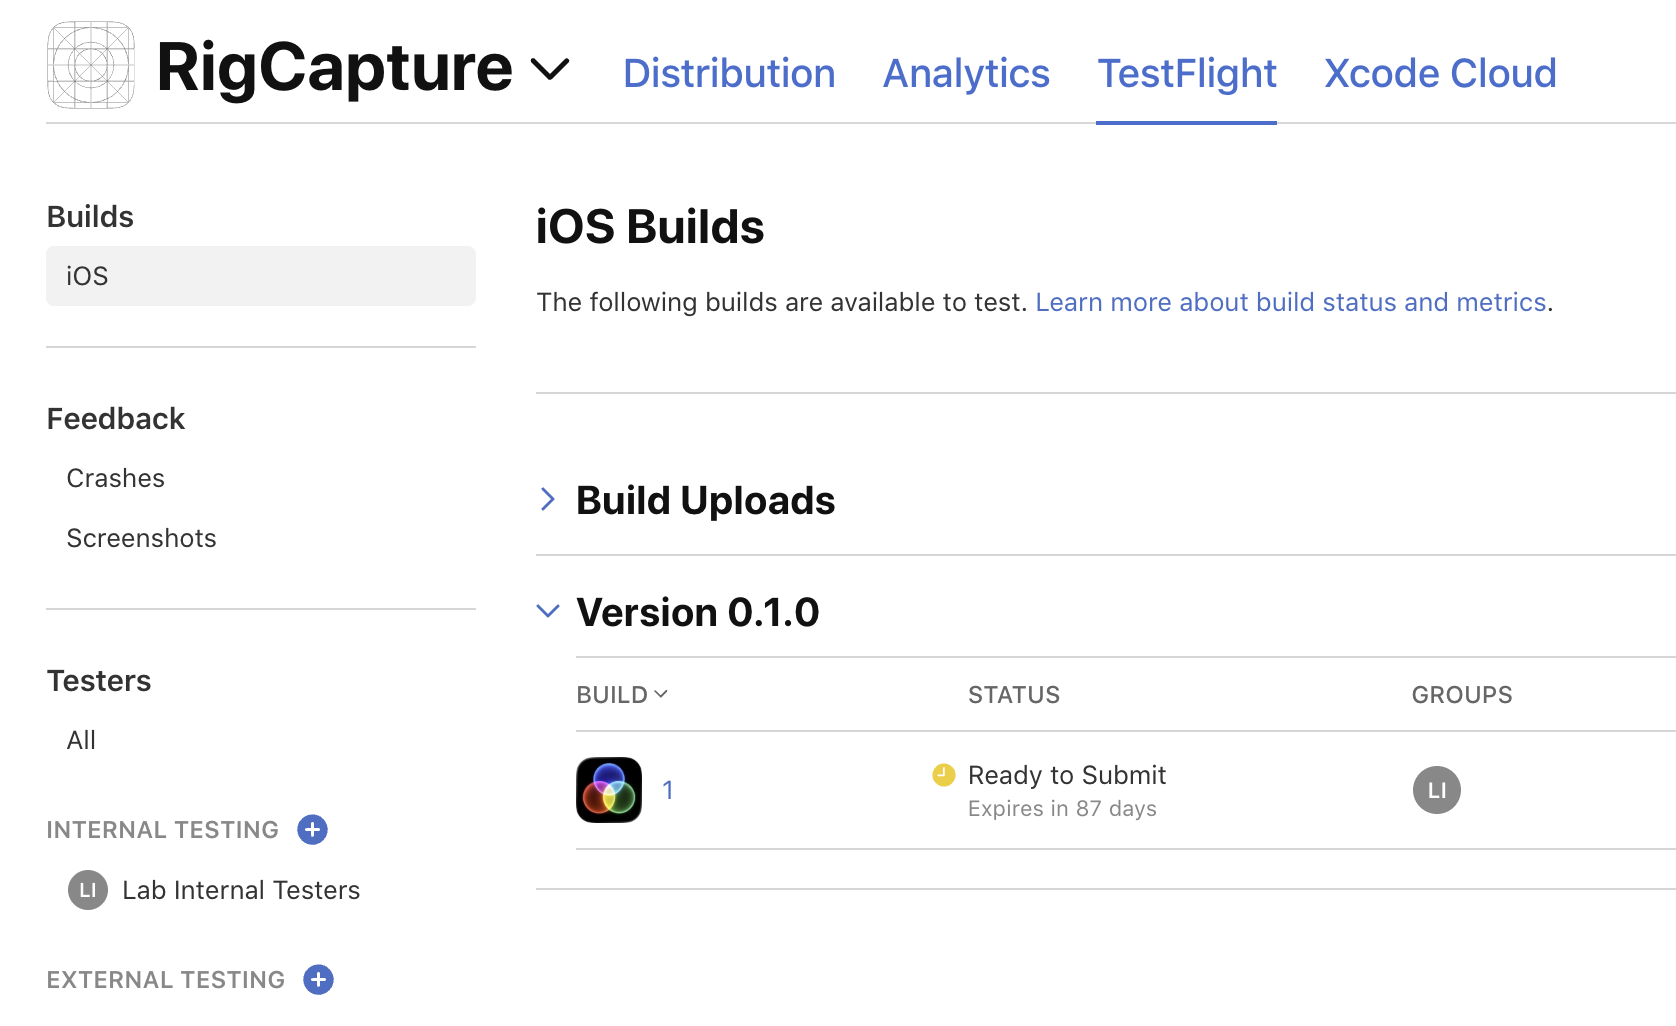Screen dimensions: 1676x1026
Task: Sort by the BUILD column header
Action: coord(622,695)
